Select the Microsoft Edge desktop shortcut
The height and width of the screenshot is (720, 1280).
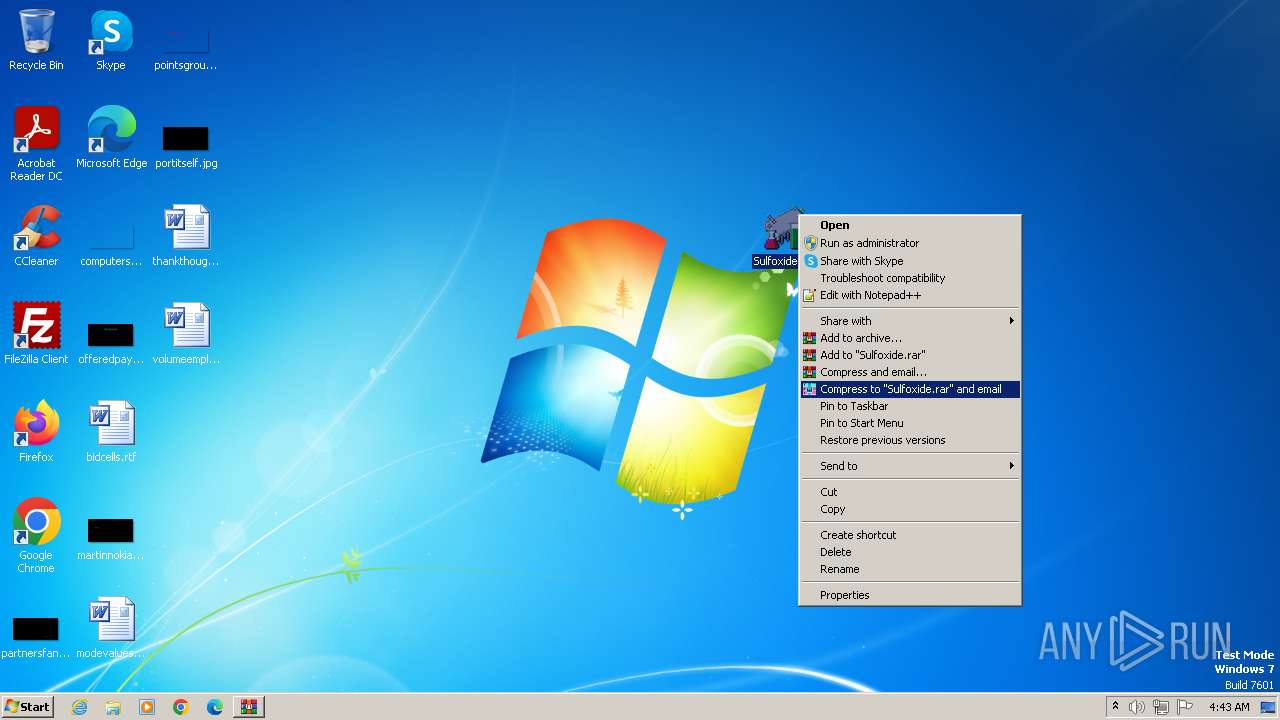pos(111,138)
